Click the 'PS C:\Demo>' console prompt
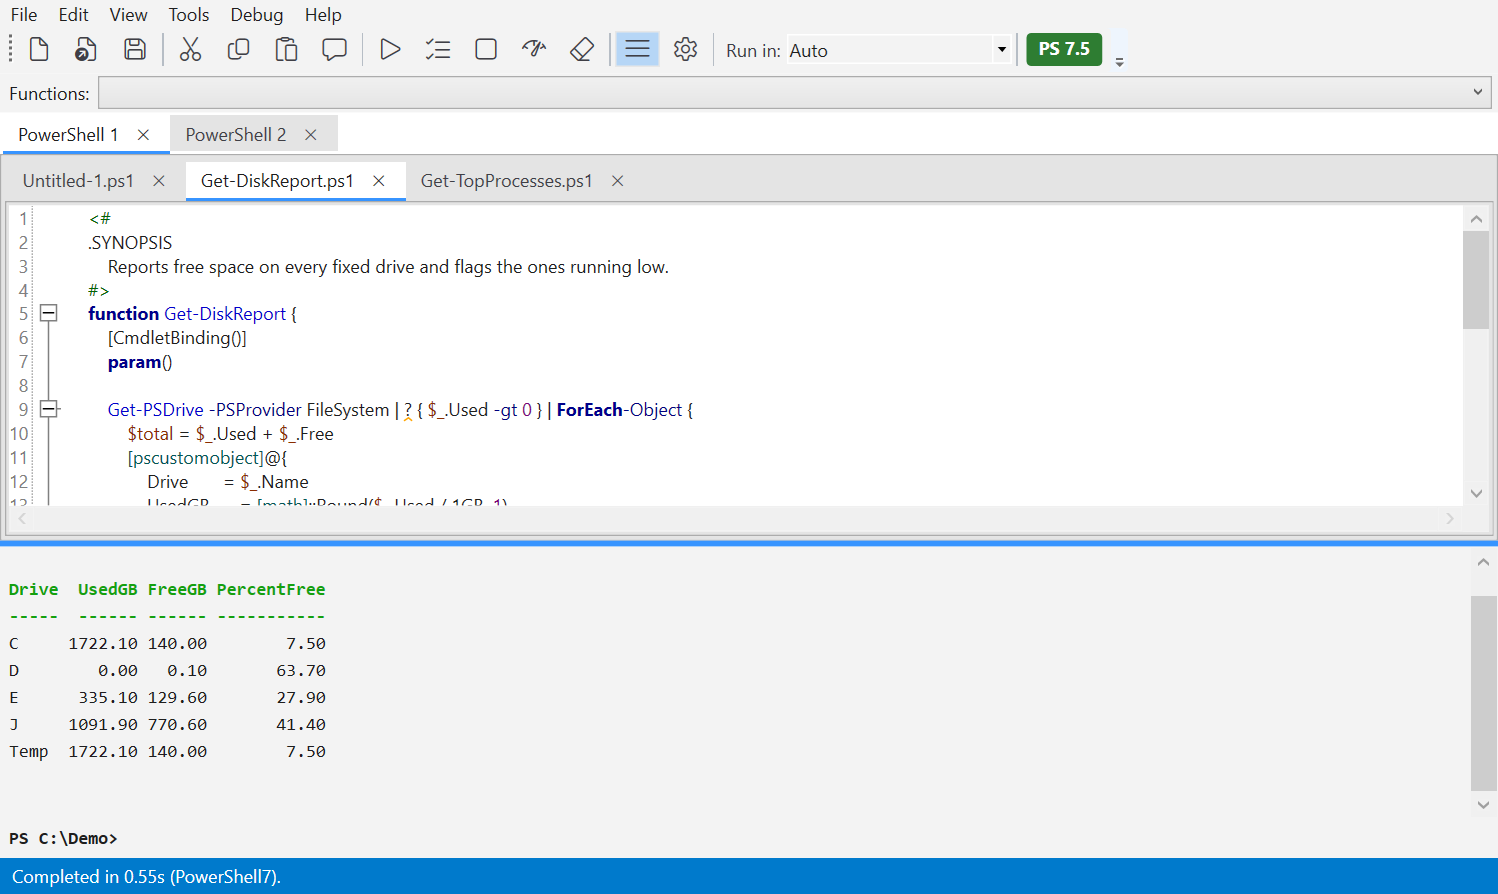 point(63,839)
